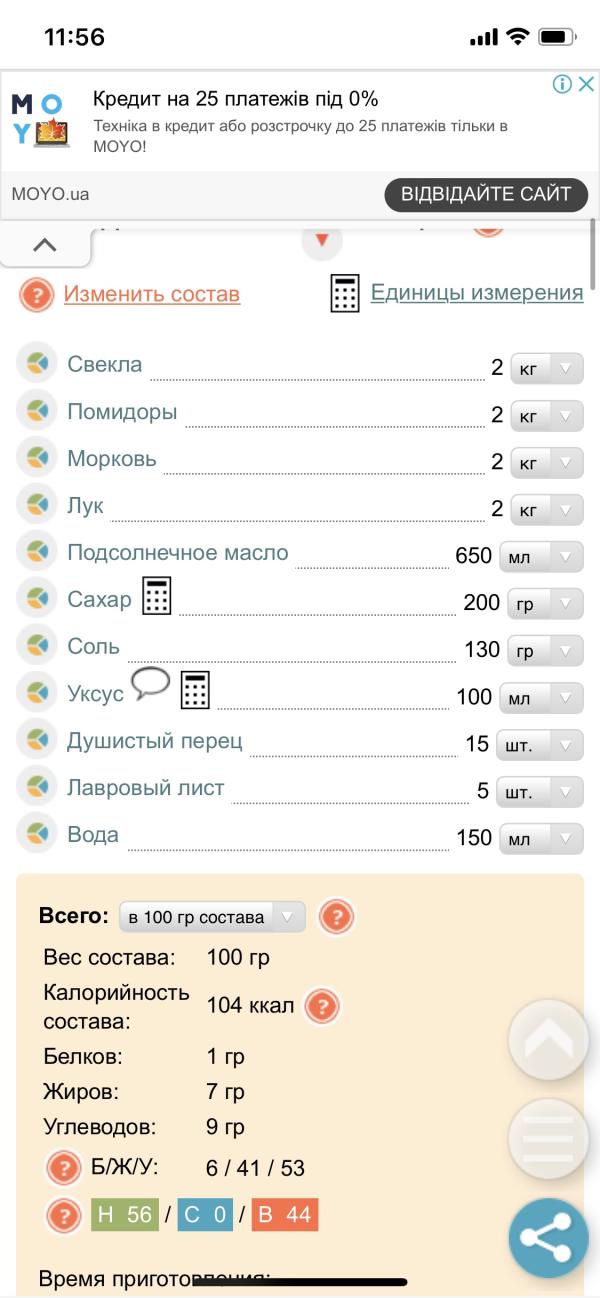Open the Всего 'в 100 гр состава' dropdown
The image size is (600, 1298).
tap(212, 917)
